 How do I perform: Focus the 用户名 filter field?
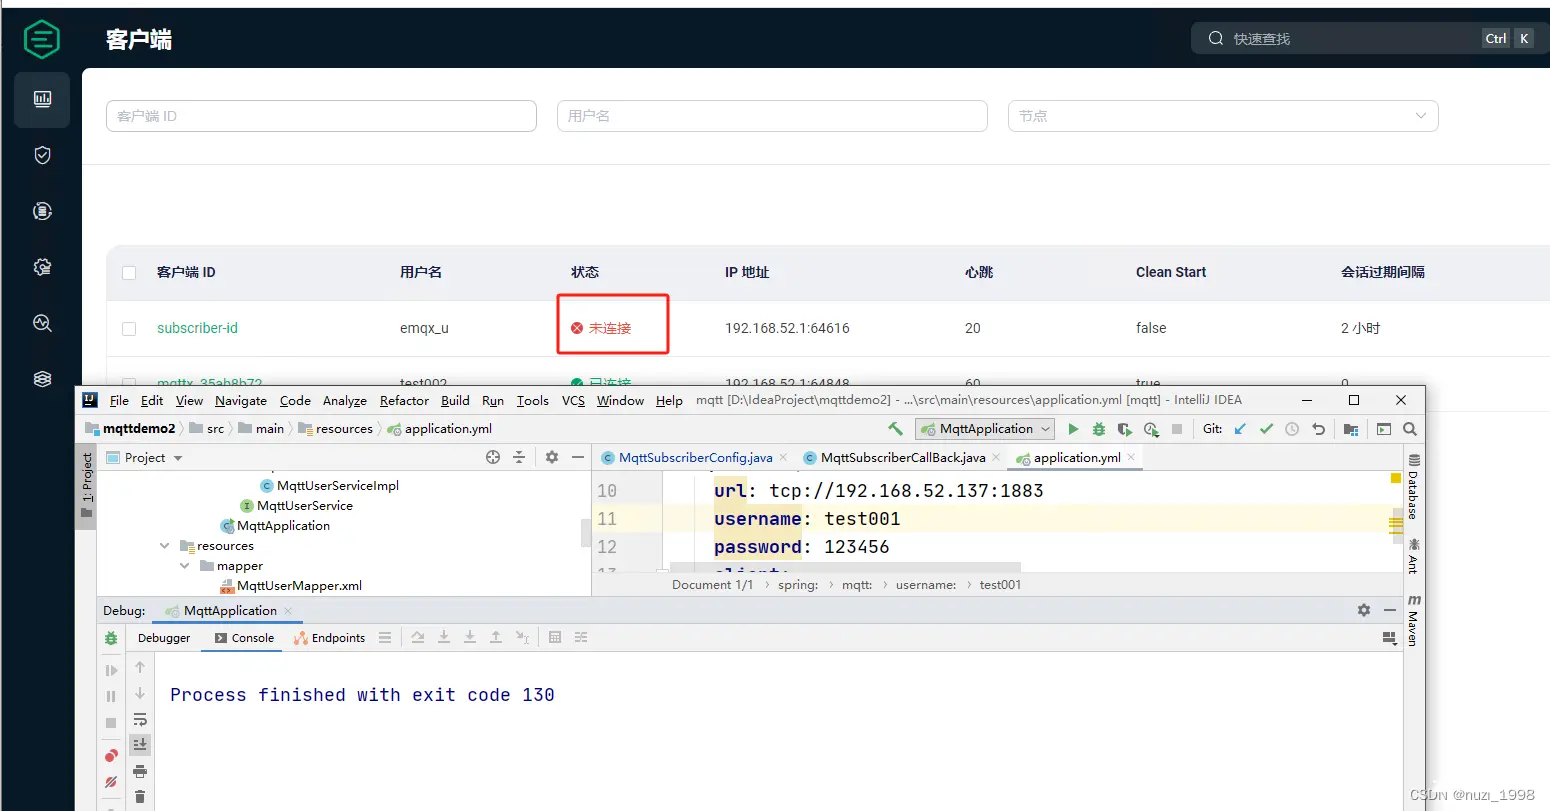point(772,116)
